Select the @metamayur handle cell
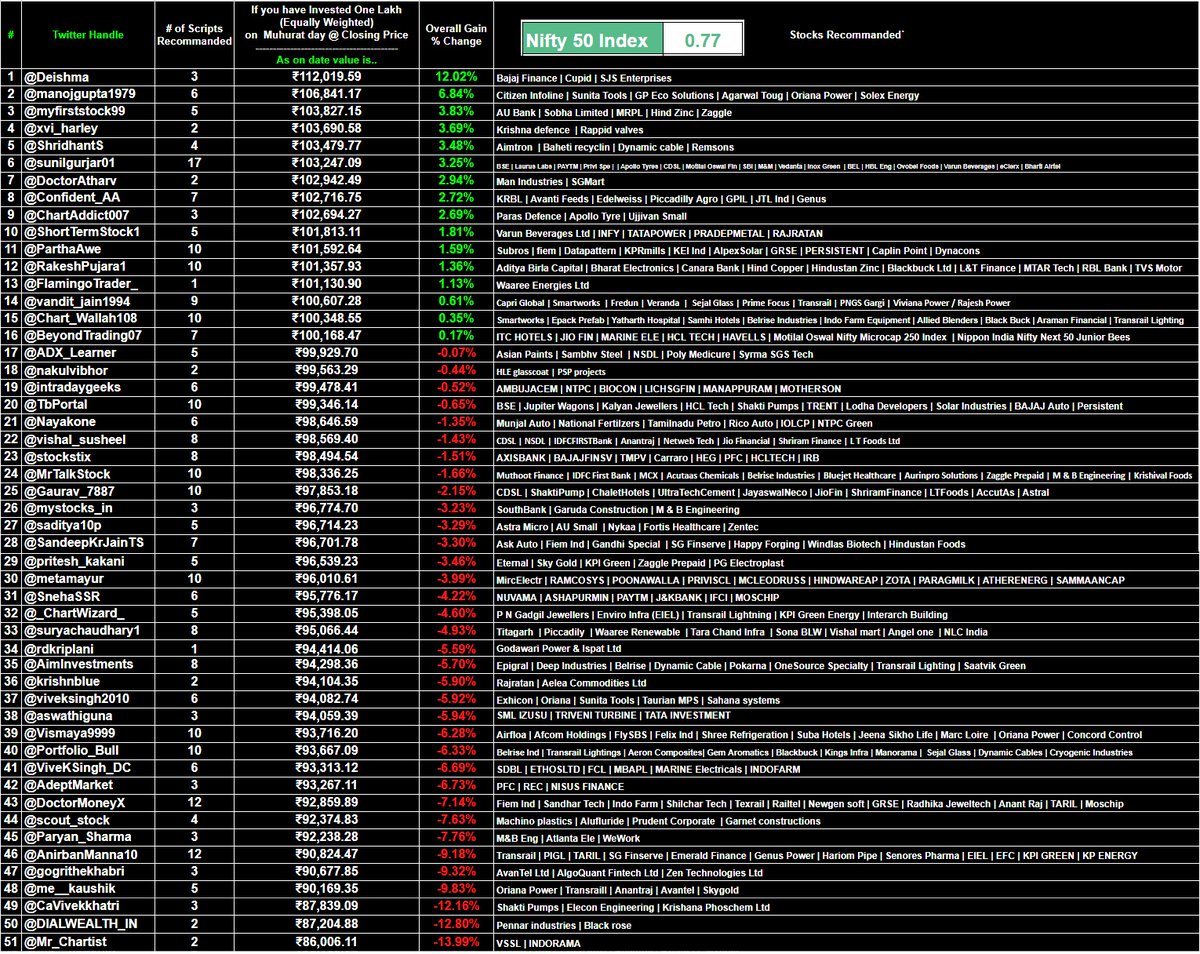The image size is (1200, 954). click(88, 578)
